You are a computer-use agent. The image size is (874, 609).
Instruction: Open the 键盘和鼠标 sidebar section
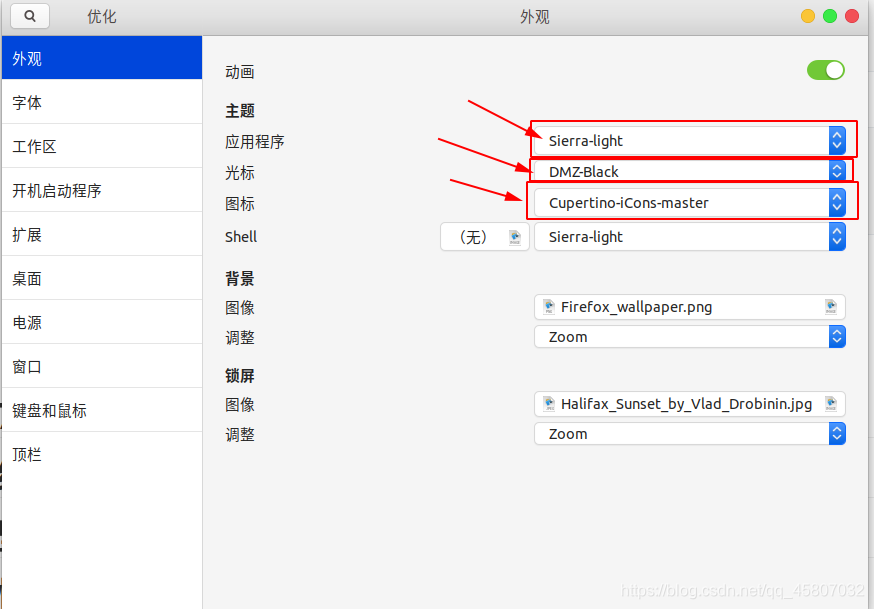102,411
